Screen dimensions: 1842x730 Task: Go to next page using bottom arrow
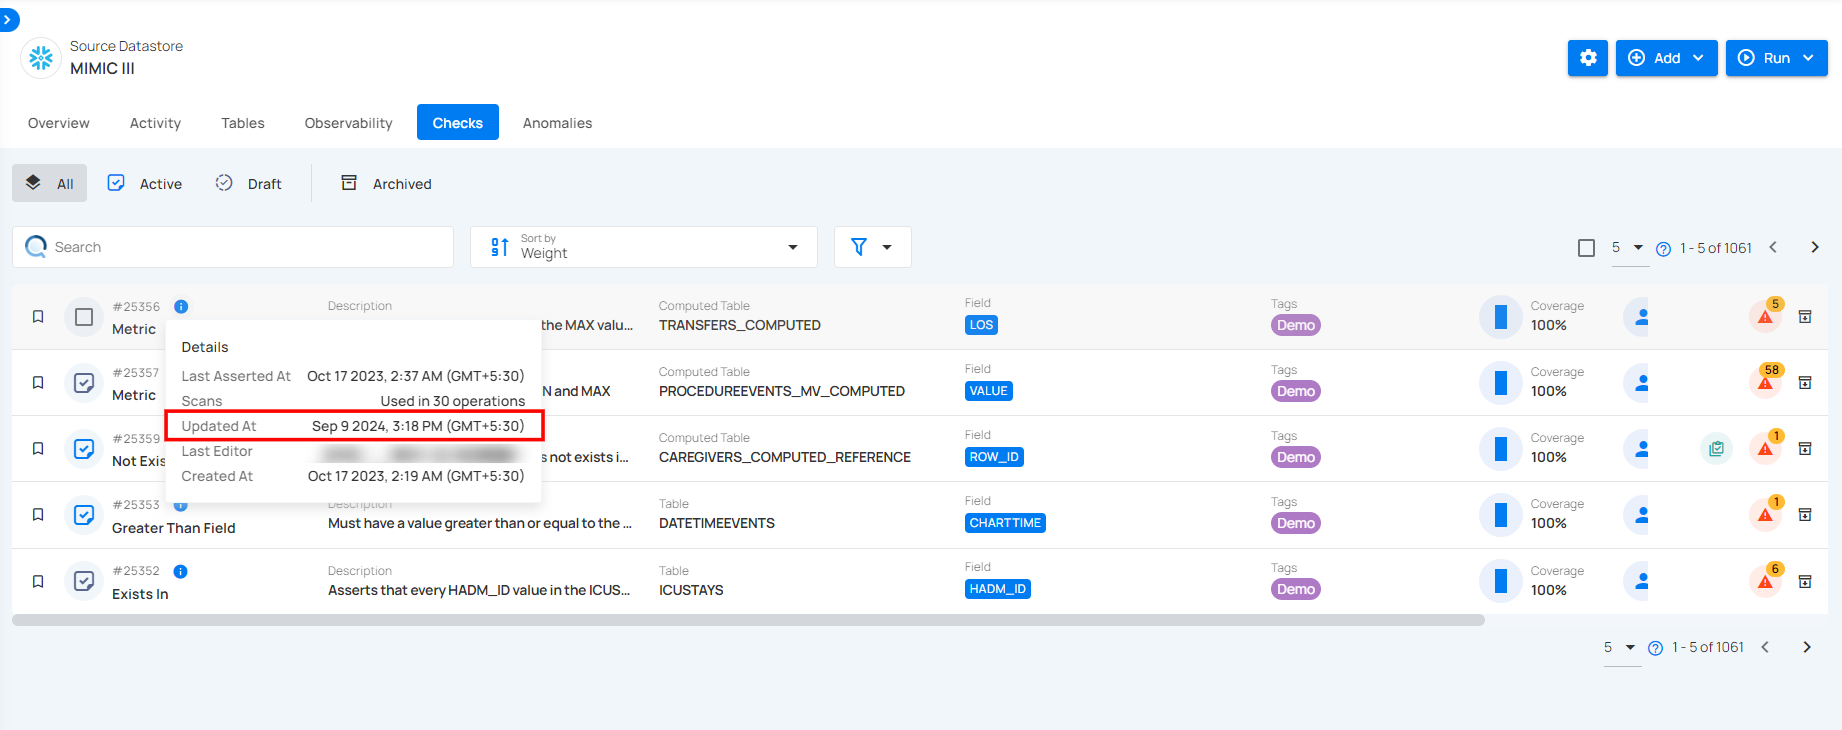tap(1806, 647)
